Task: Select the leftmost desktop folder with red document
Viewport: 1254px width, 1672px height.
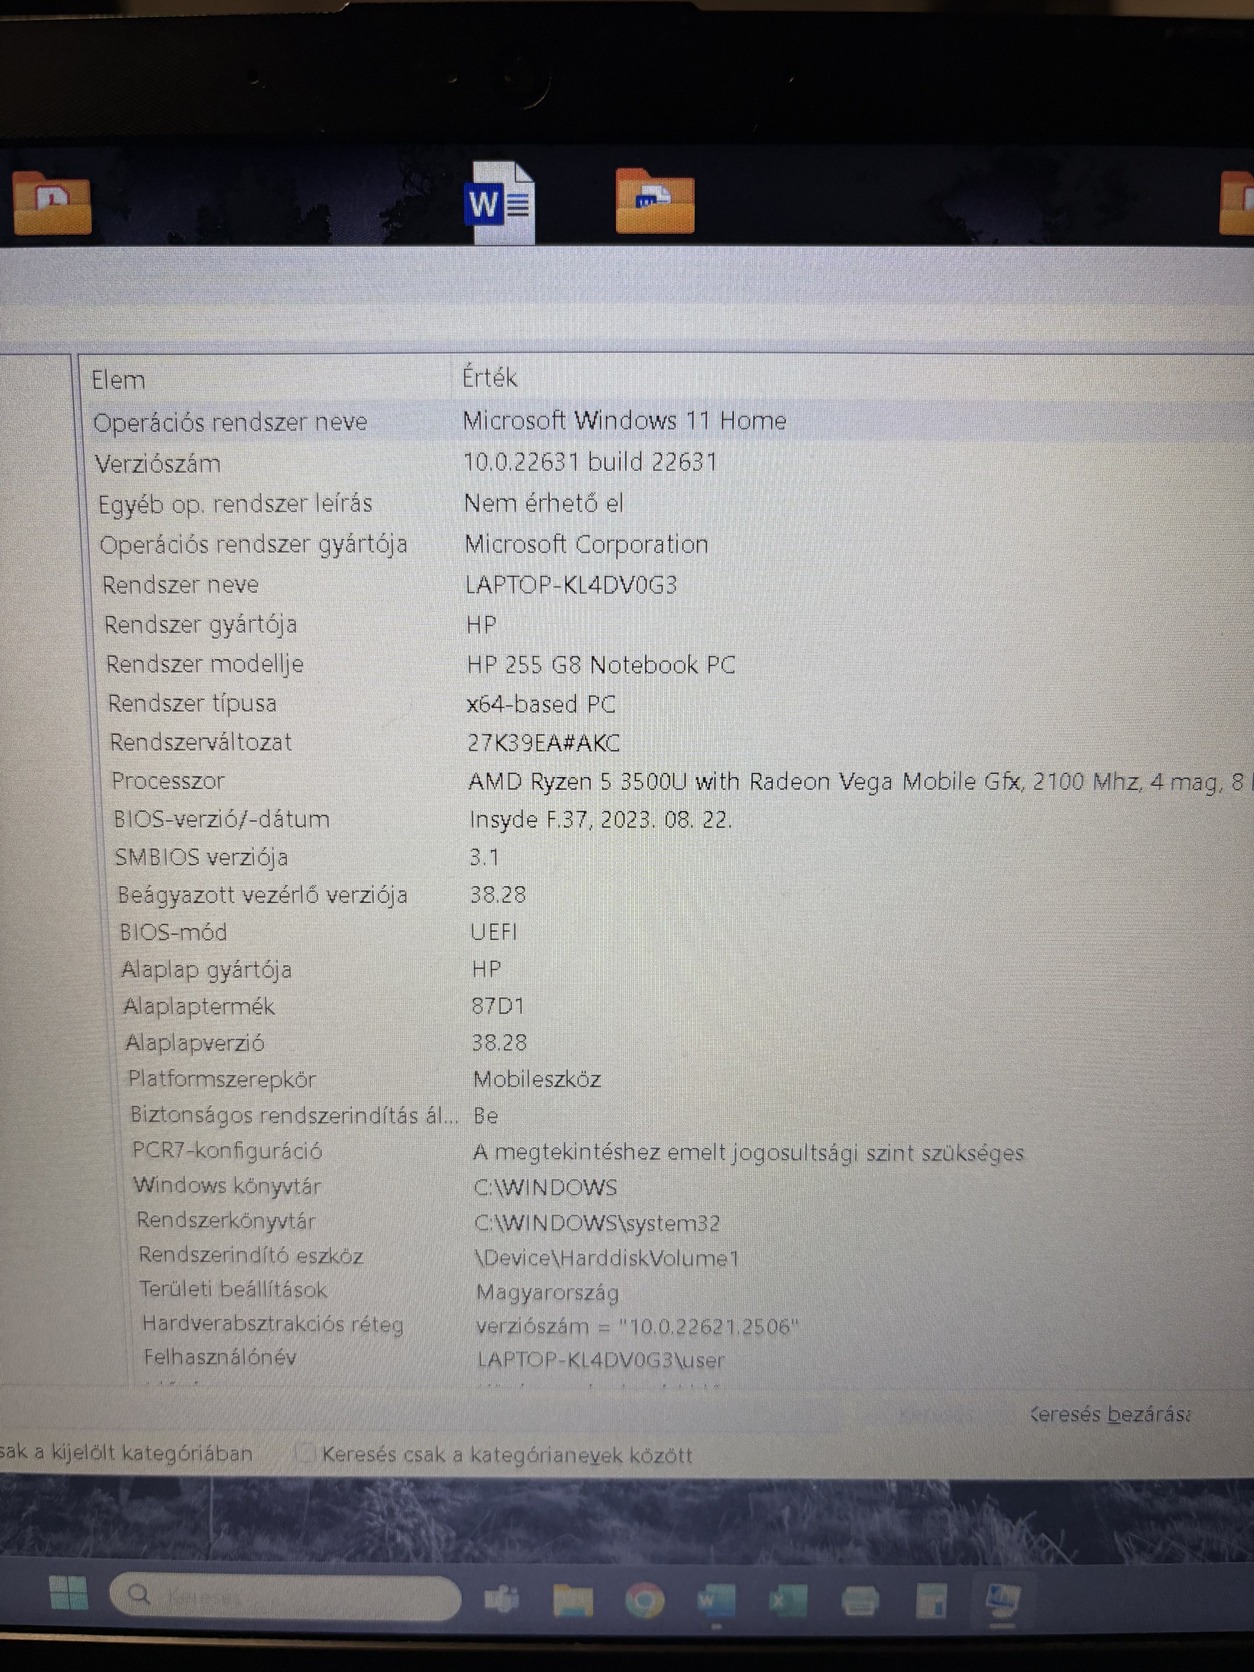Action: pos(51,203)
